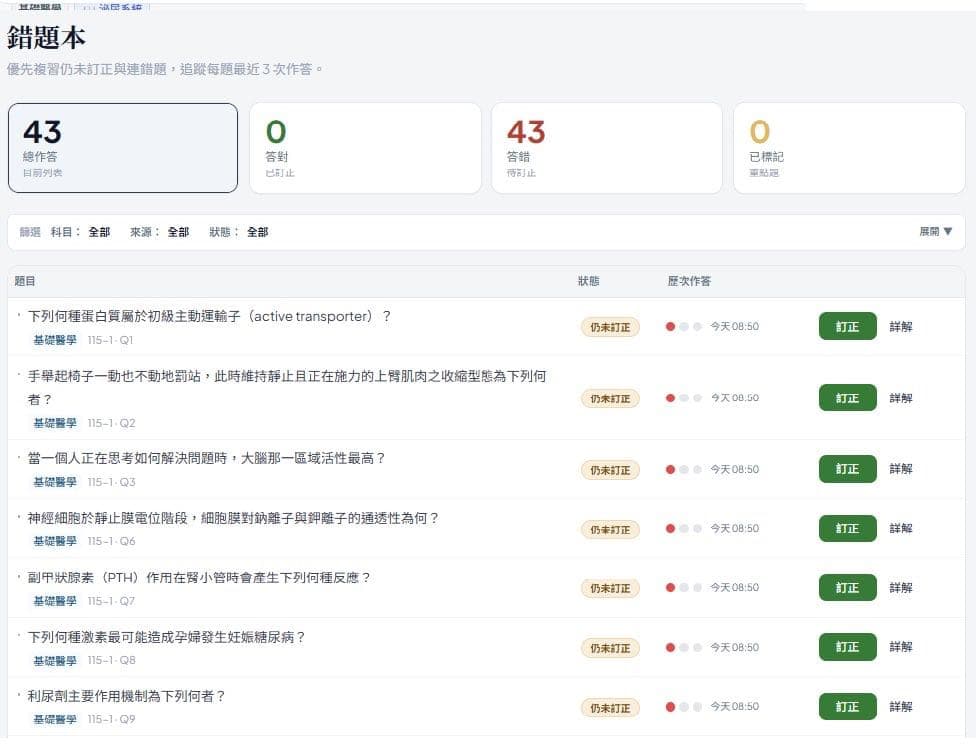Click red attempt dot for 115-1-Q1 row

[x=670, y=327]
